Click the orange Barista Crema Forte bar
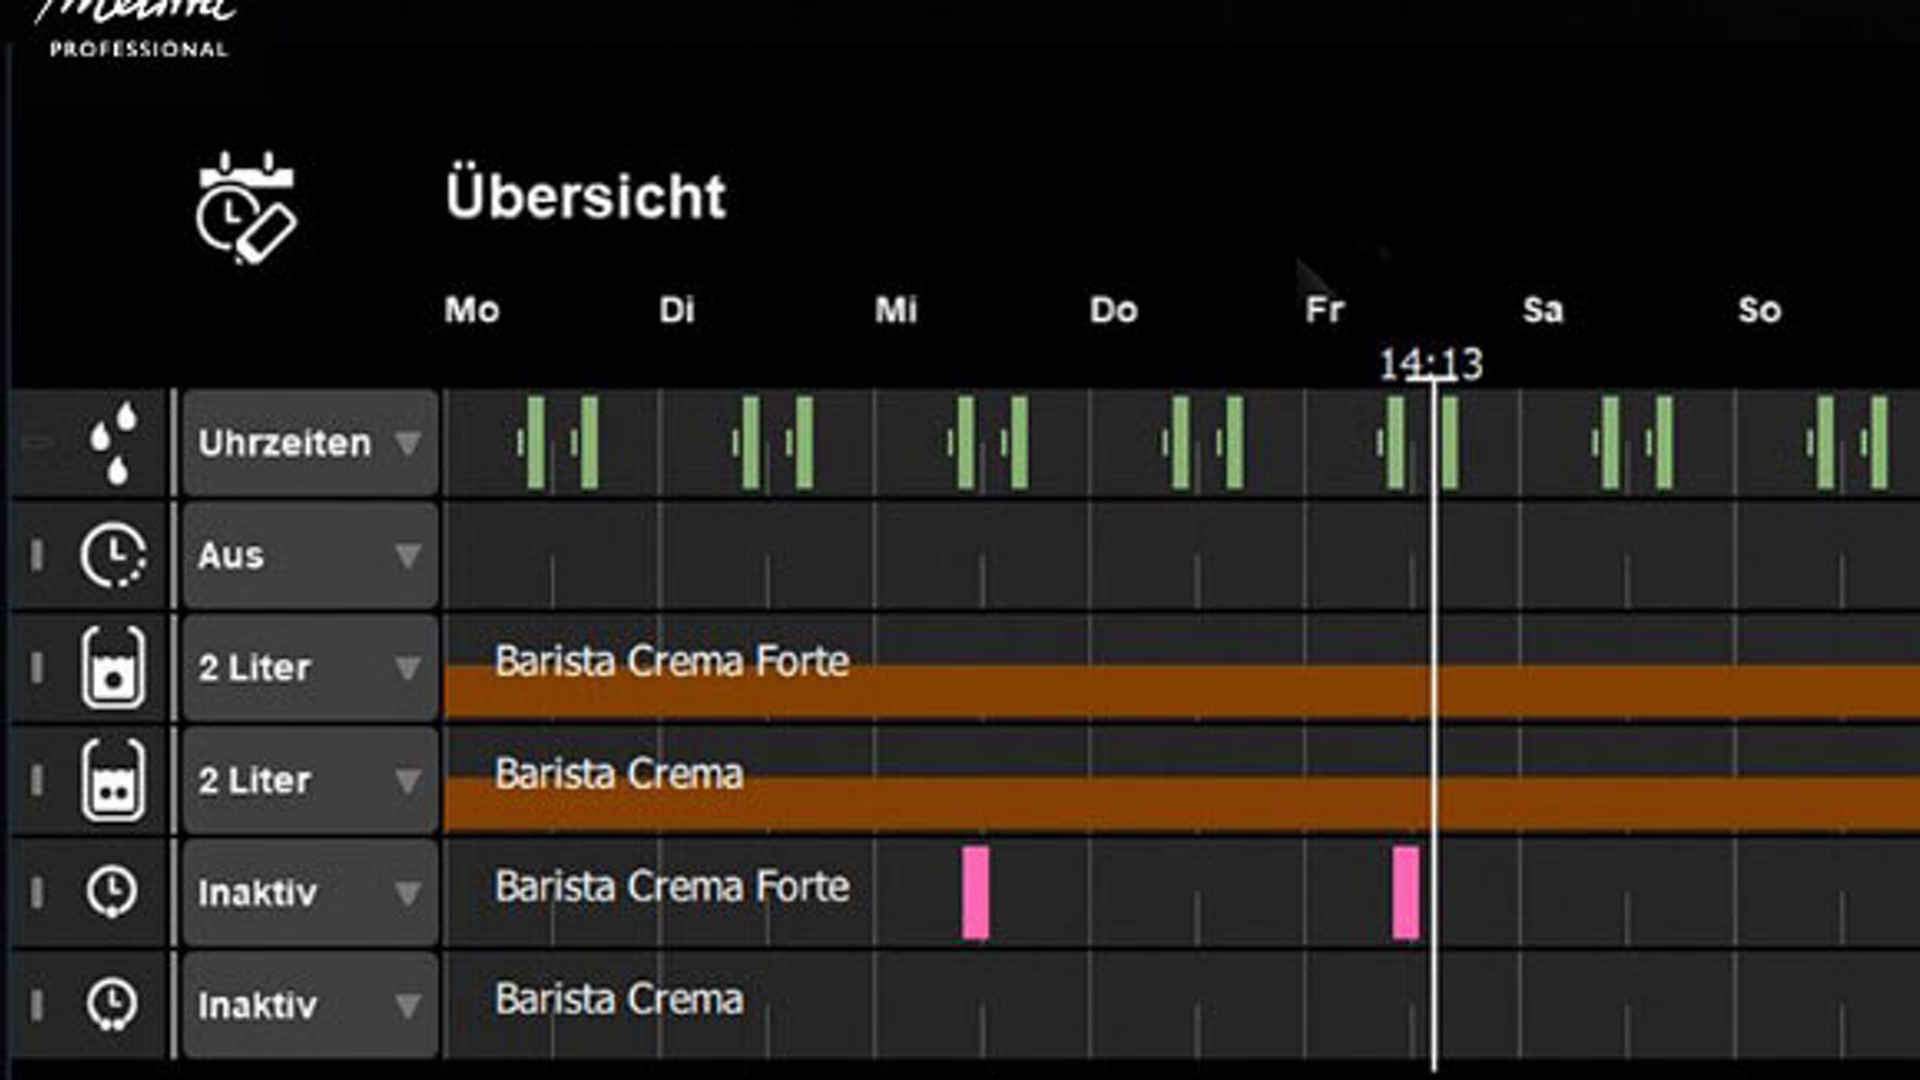The image size is (1920, 1080). click(x=1100, y=693)
